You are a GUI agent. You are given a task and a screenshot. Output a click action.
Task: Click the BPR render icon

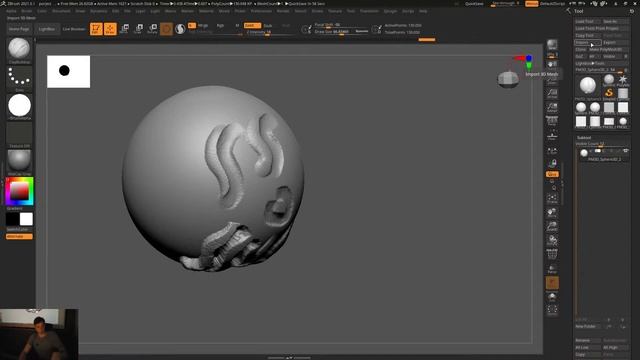coord(552,44)
